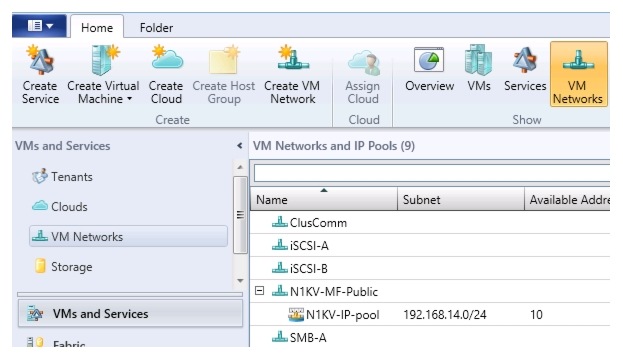Click the Clouds icon in the tree

(x=40, y=206)
